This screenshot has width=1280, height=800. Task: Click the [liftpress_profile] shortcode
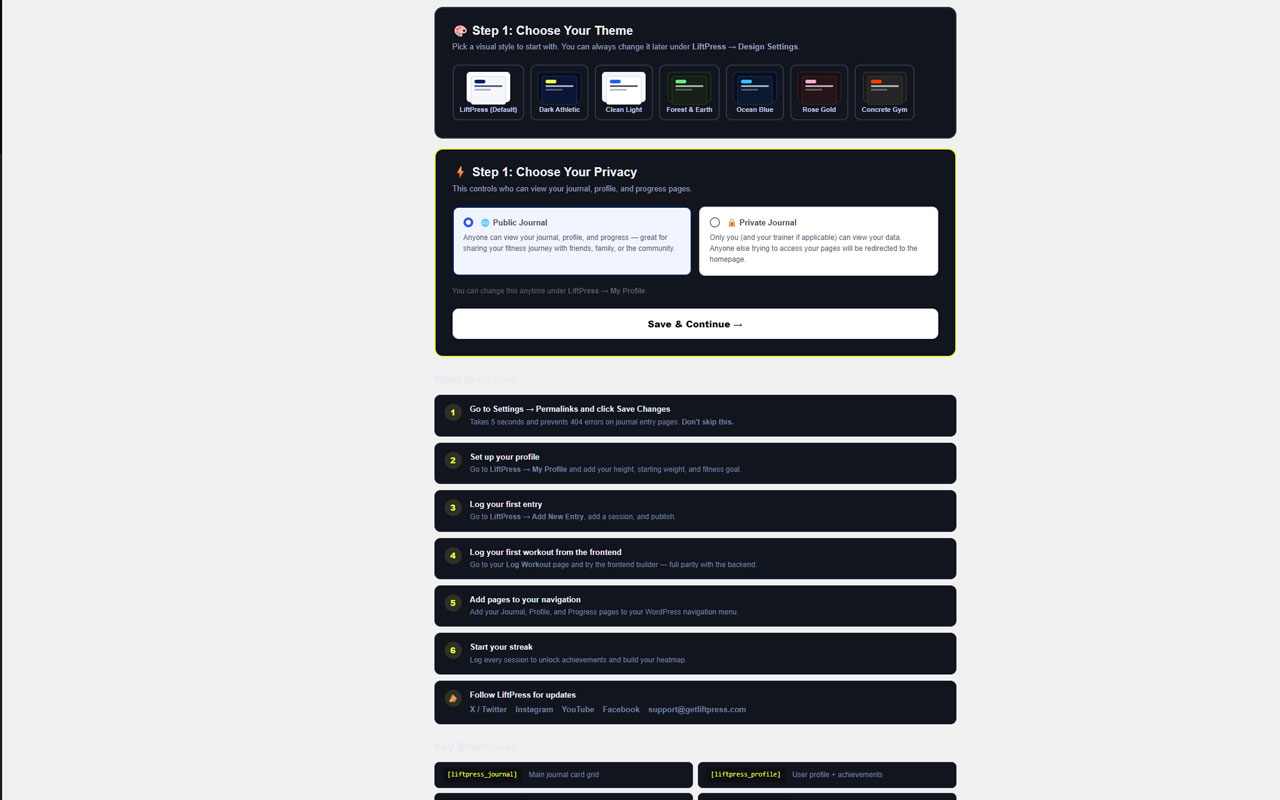point(746,774)
